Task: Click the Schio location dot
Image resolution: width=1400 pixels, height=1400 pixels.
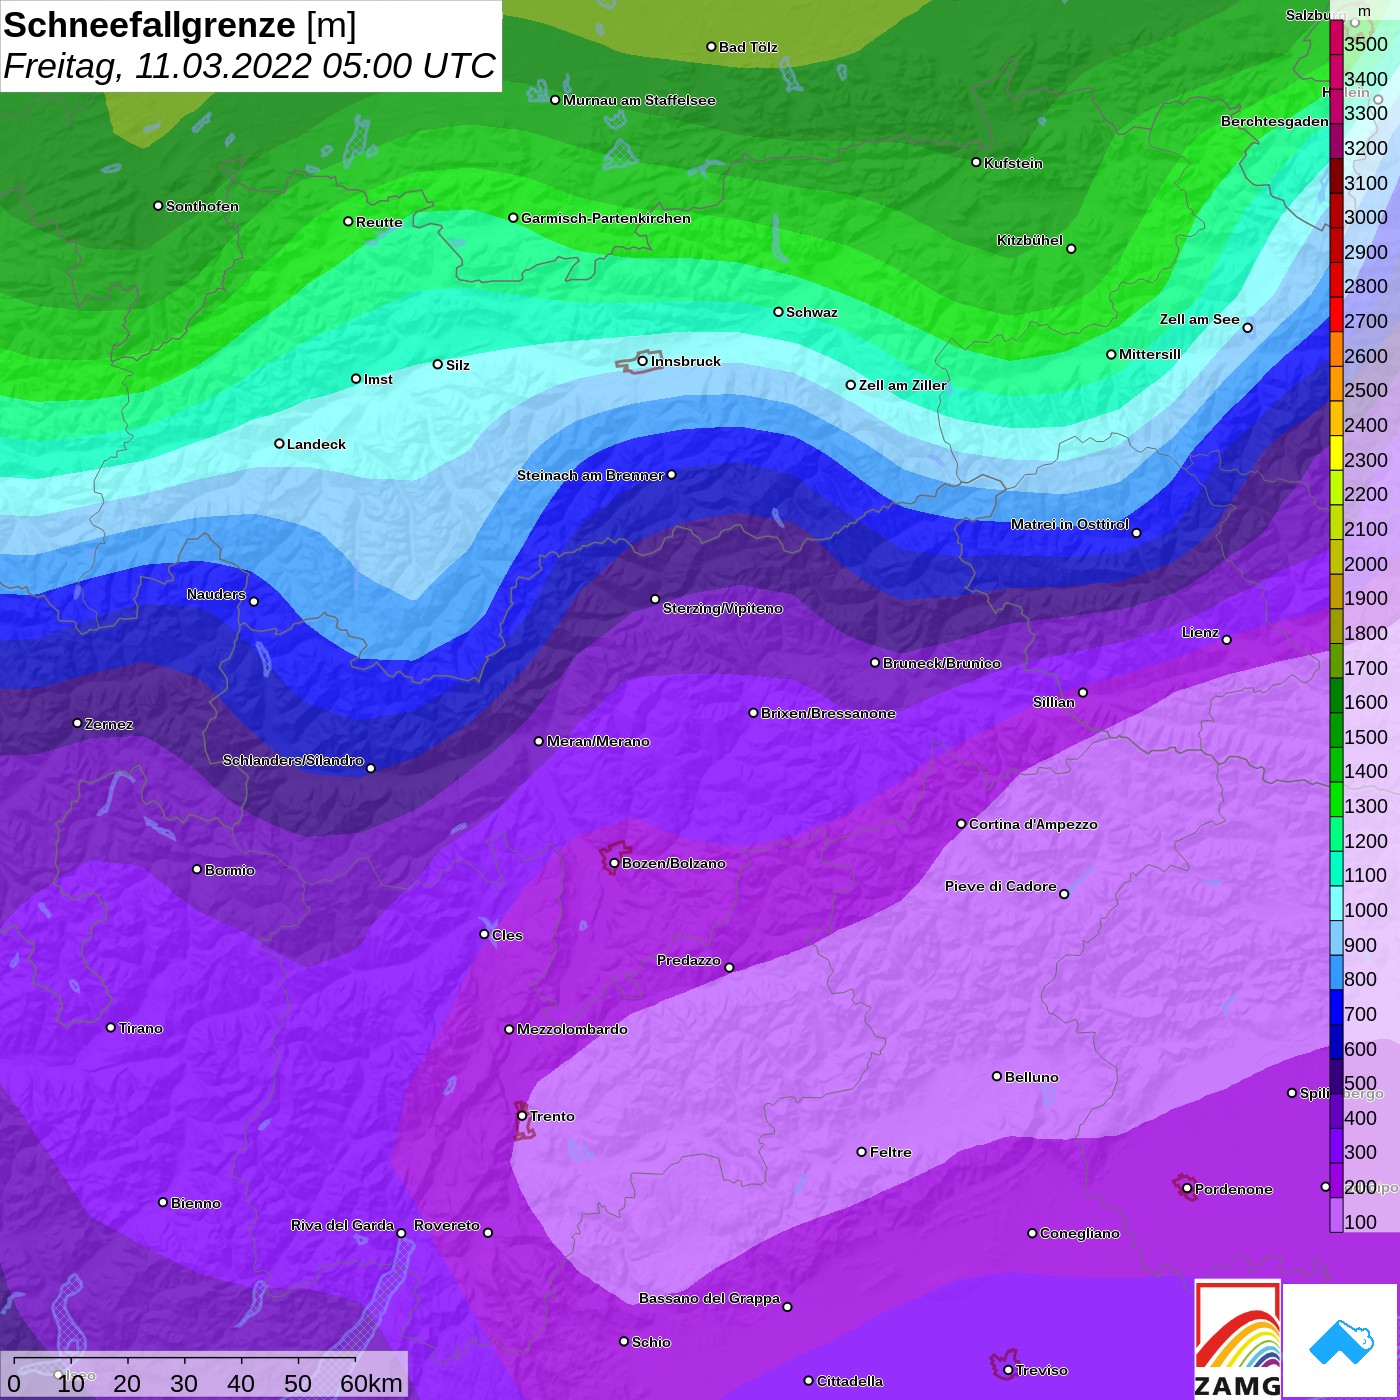Action: click(624, 1341)
